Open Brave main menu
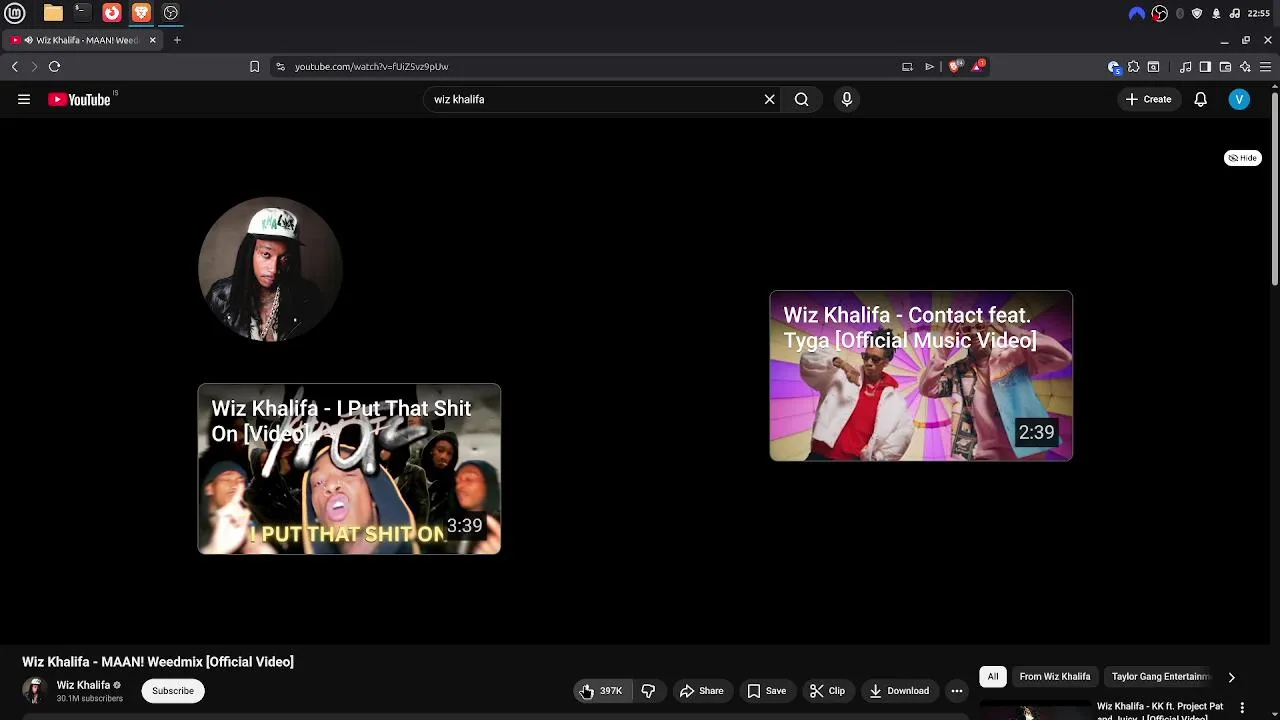Viewport: 1280px width, 720px height. (1265, 67)
